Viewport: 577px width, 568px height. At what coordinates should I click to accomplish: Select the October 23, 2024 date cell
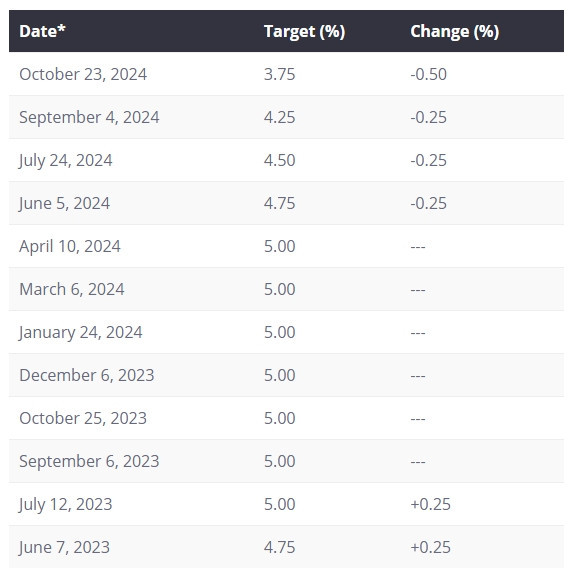point(83,74)
